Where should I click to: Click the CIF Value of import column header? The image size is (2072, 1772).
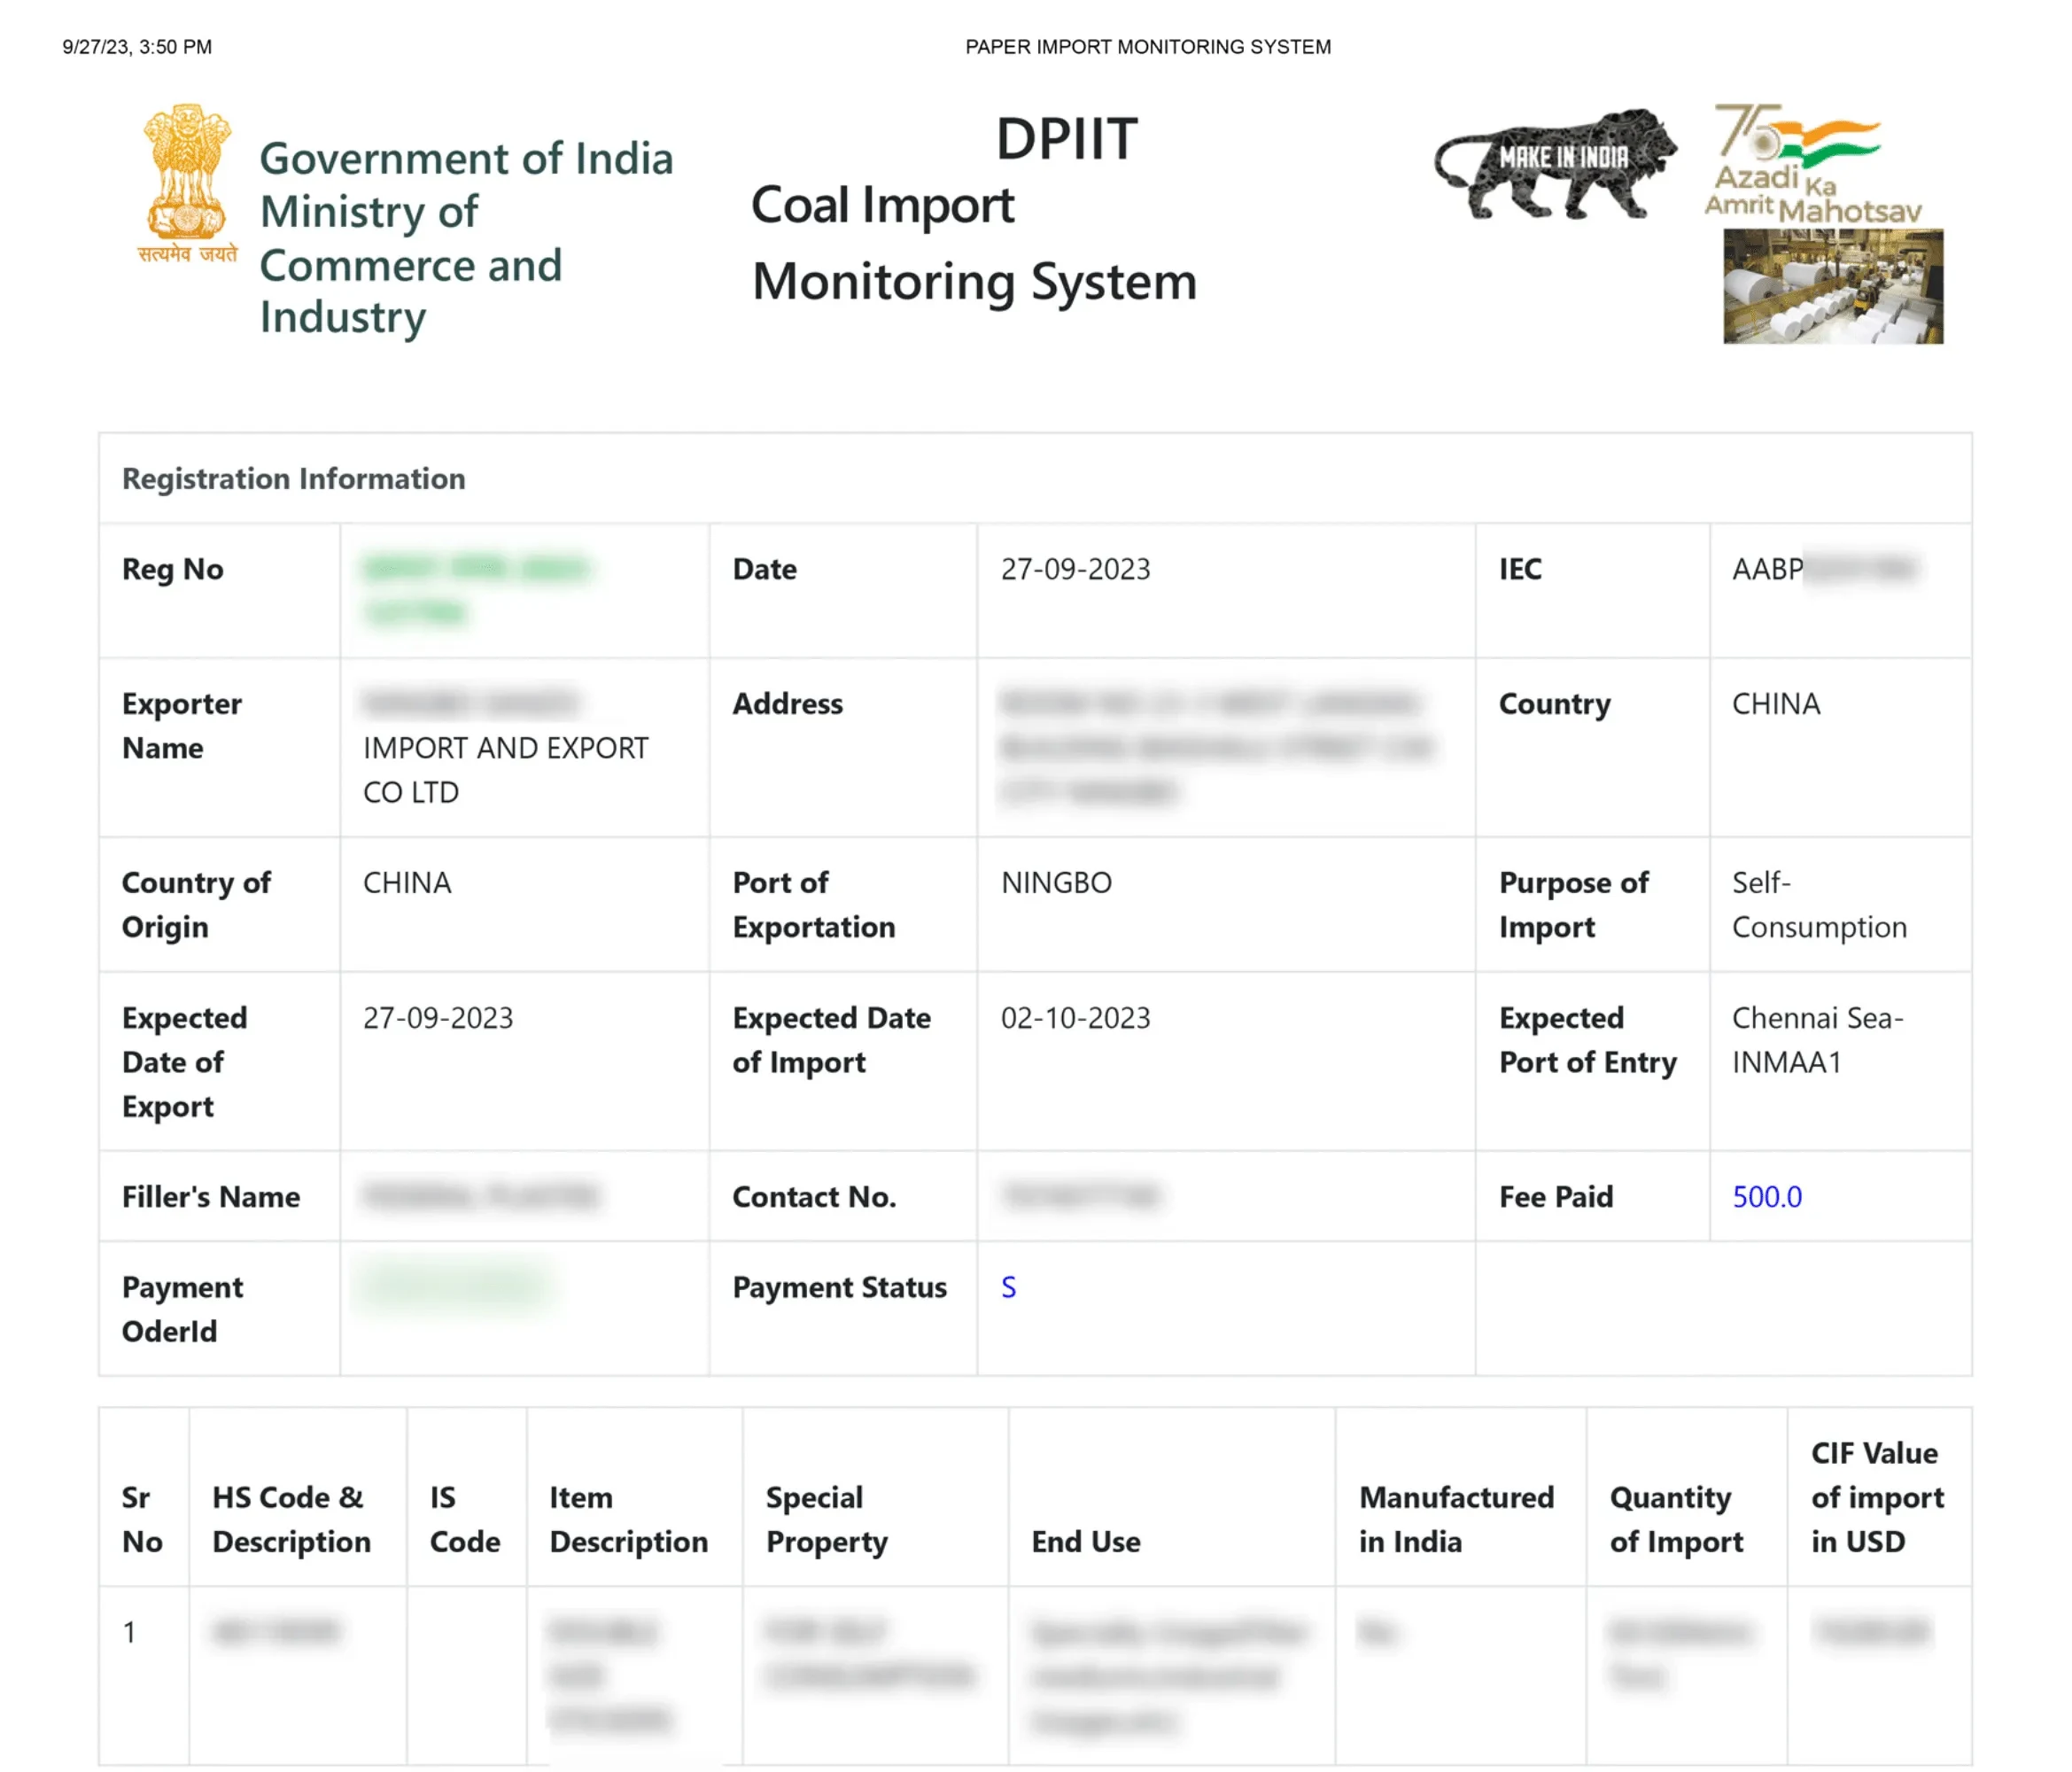1876,1496
